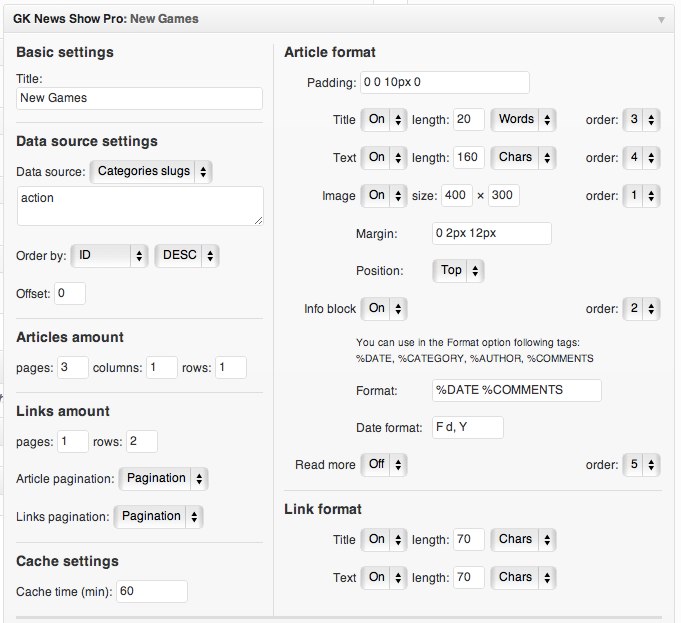Toggle the Image On selector
This screenshot has height=623, width=681.
pos(383,195)
